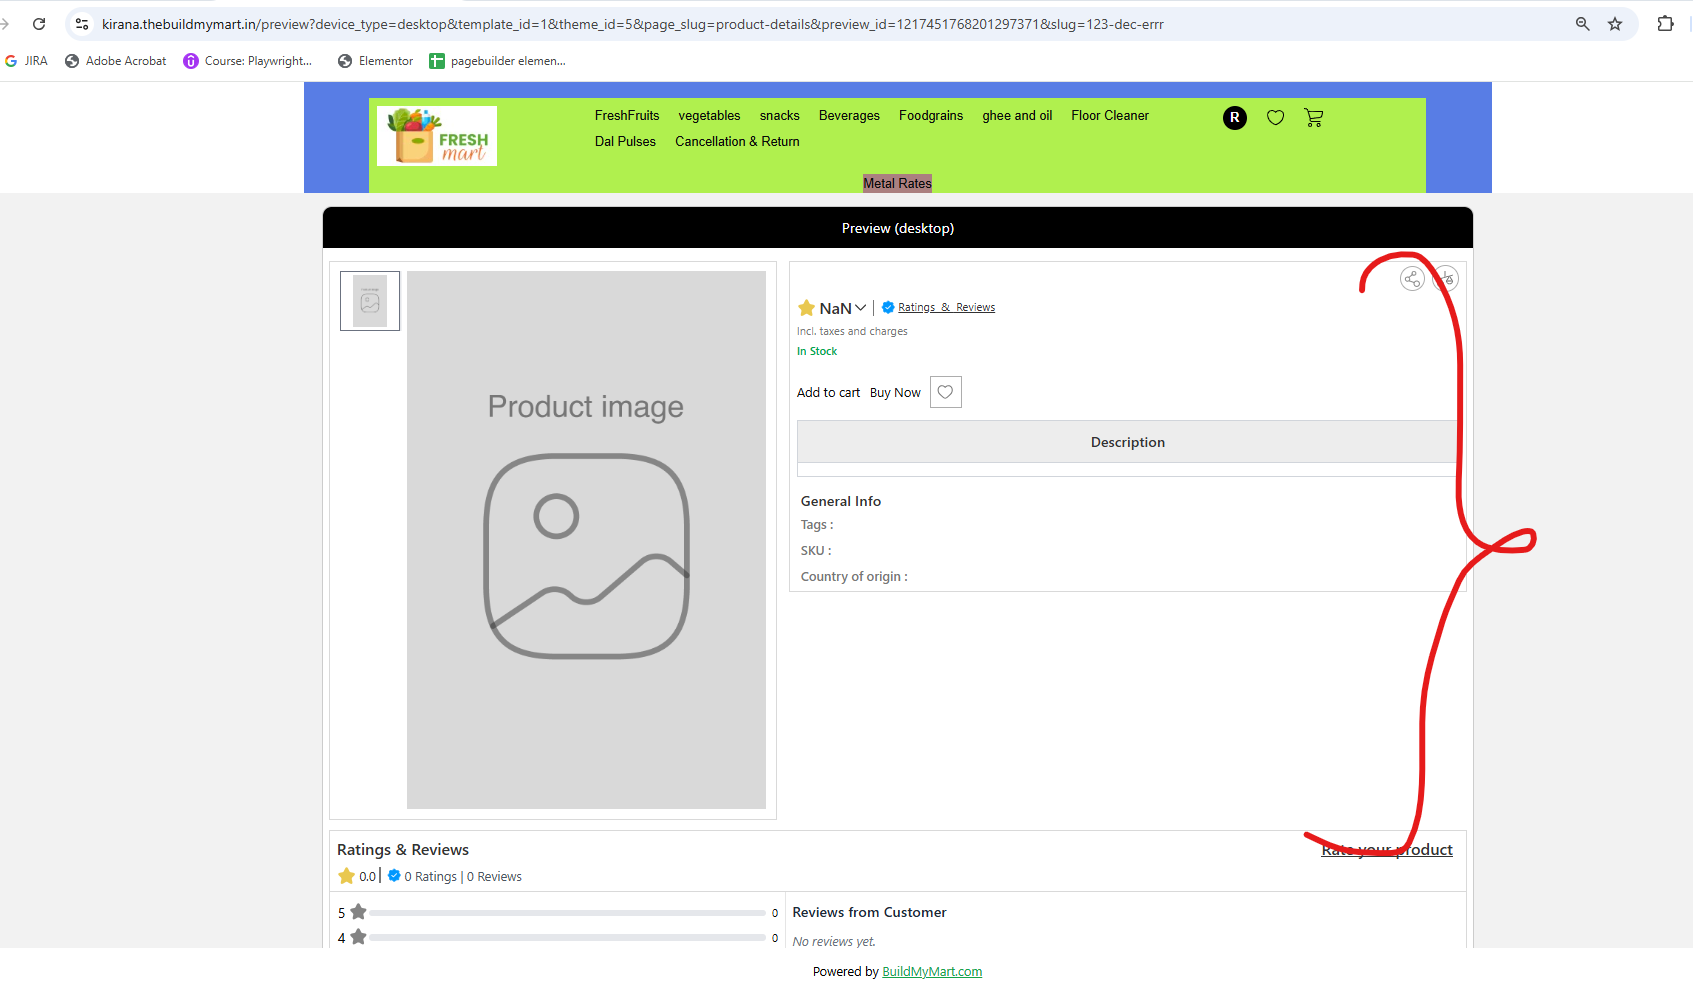Click the 4 star rating bar

(x=567, y=938)
